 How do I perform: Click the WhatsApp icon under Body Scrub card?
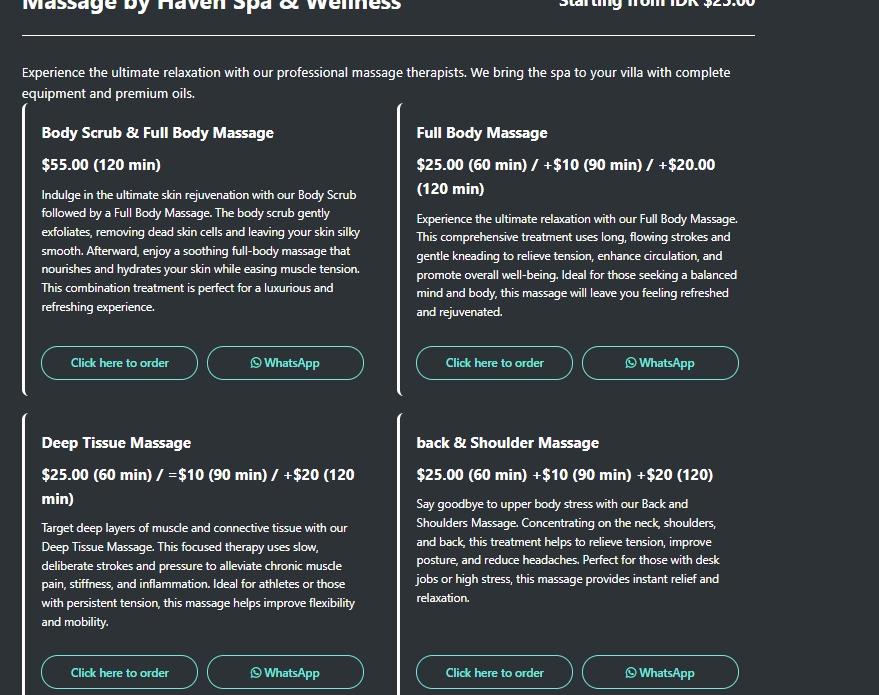(x=256, y=363)
